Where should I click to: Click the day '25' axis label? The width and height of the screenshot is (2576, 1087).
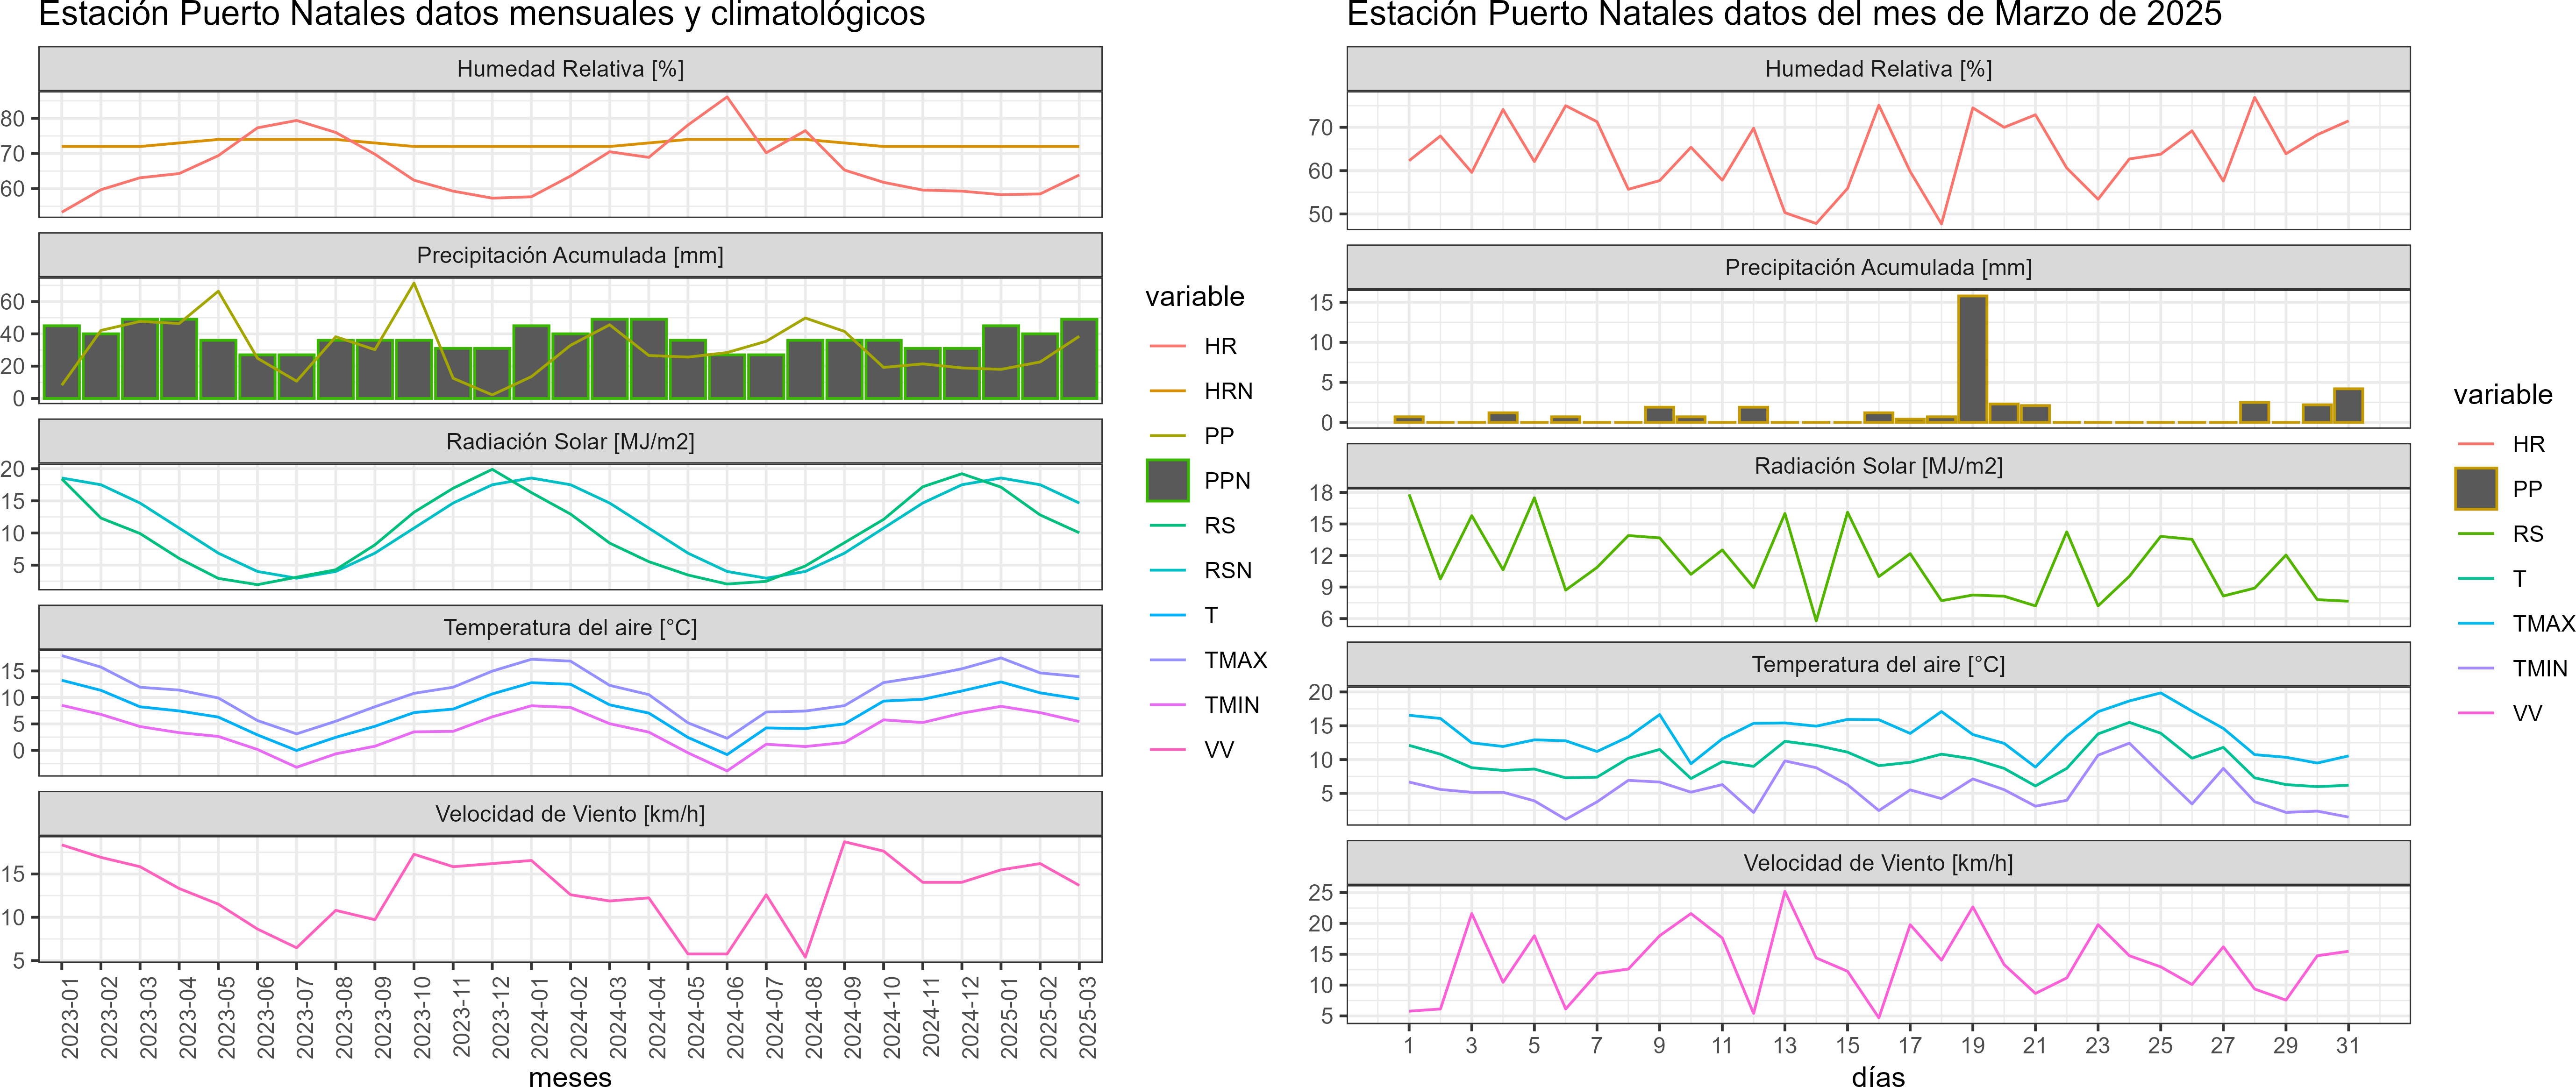[x=2160, y=1045]
